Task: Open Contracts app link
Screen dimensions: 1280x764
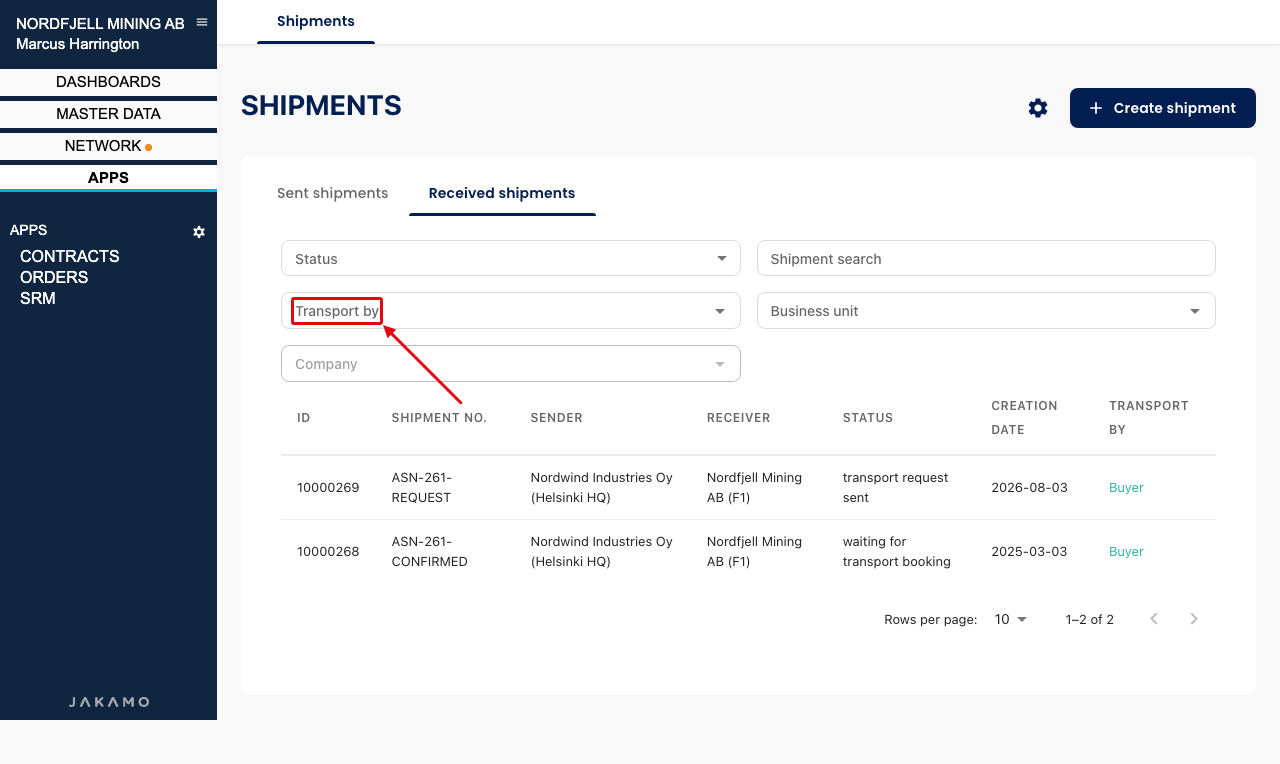Action: (x=70, y=256)
